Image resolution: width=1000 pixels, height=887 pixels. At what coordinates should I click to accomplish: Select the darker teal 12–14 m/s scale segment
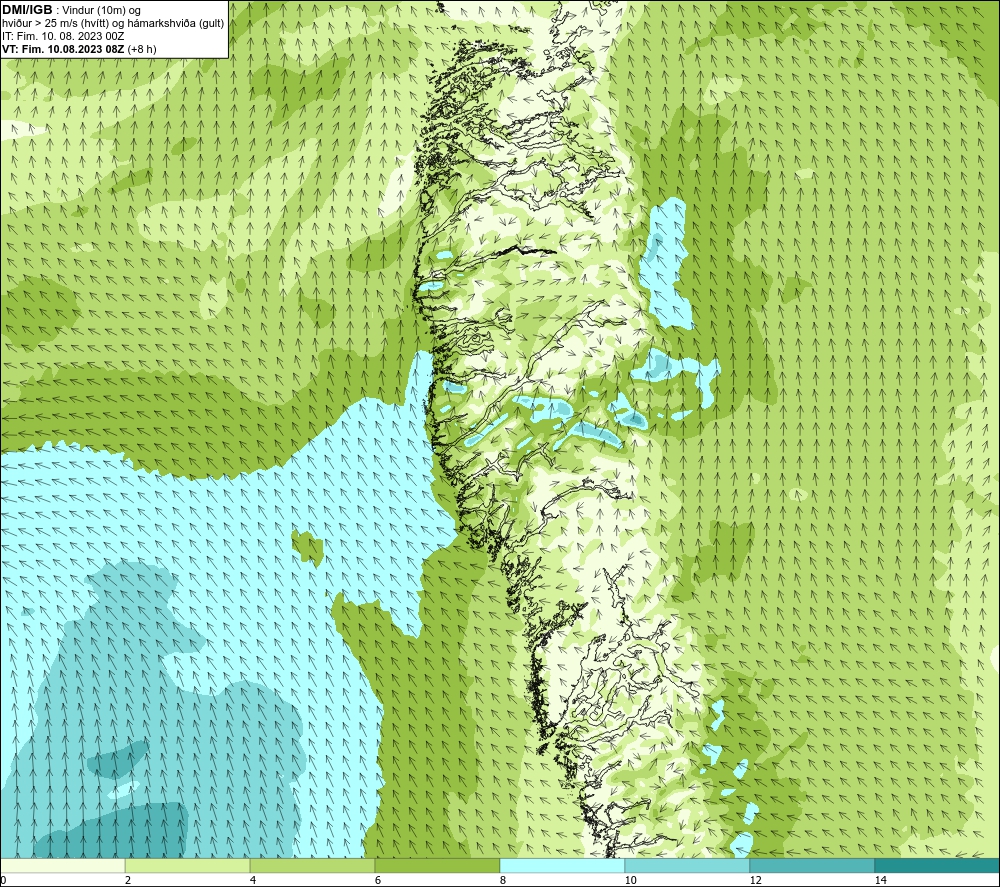(x=812, y=865)
